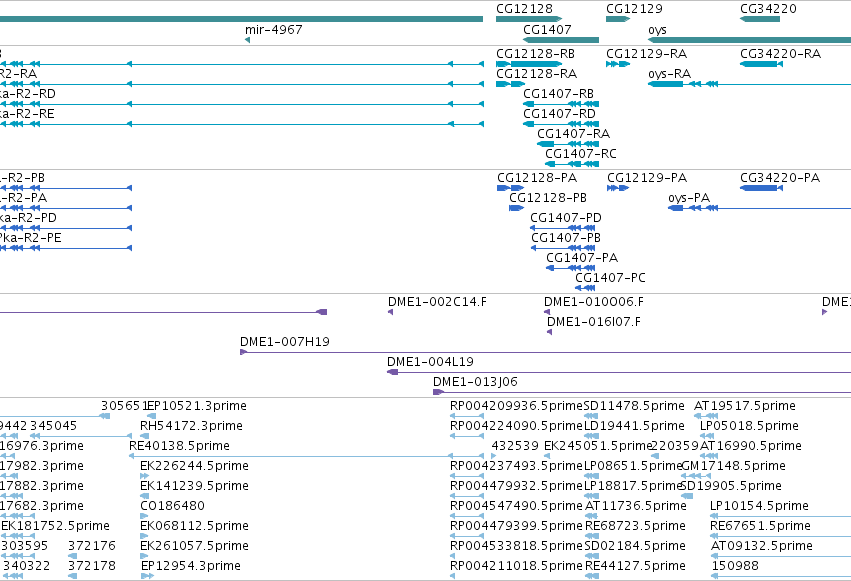Click transcript CG34220-RA
The width and height of the screenshot is (851, 581).
(x=780, y=54)
